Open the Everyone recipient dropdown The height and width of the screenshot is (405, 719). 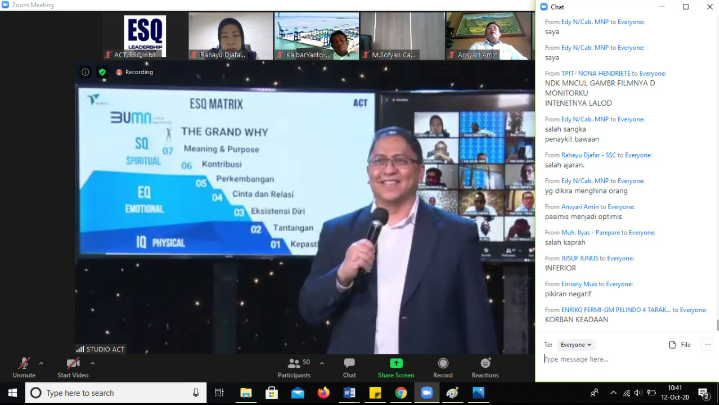pos(576,344)
